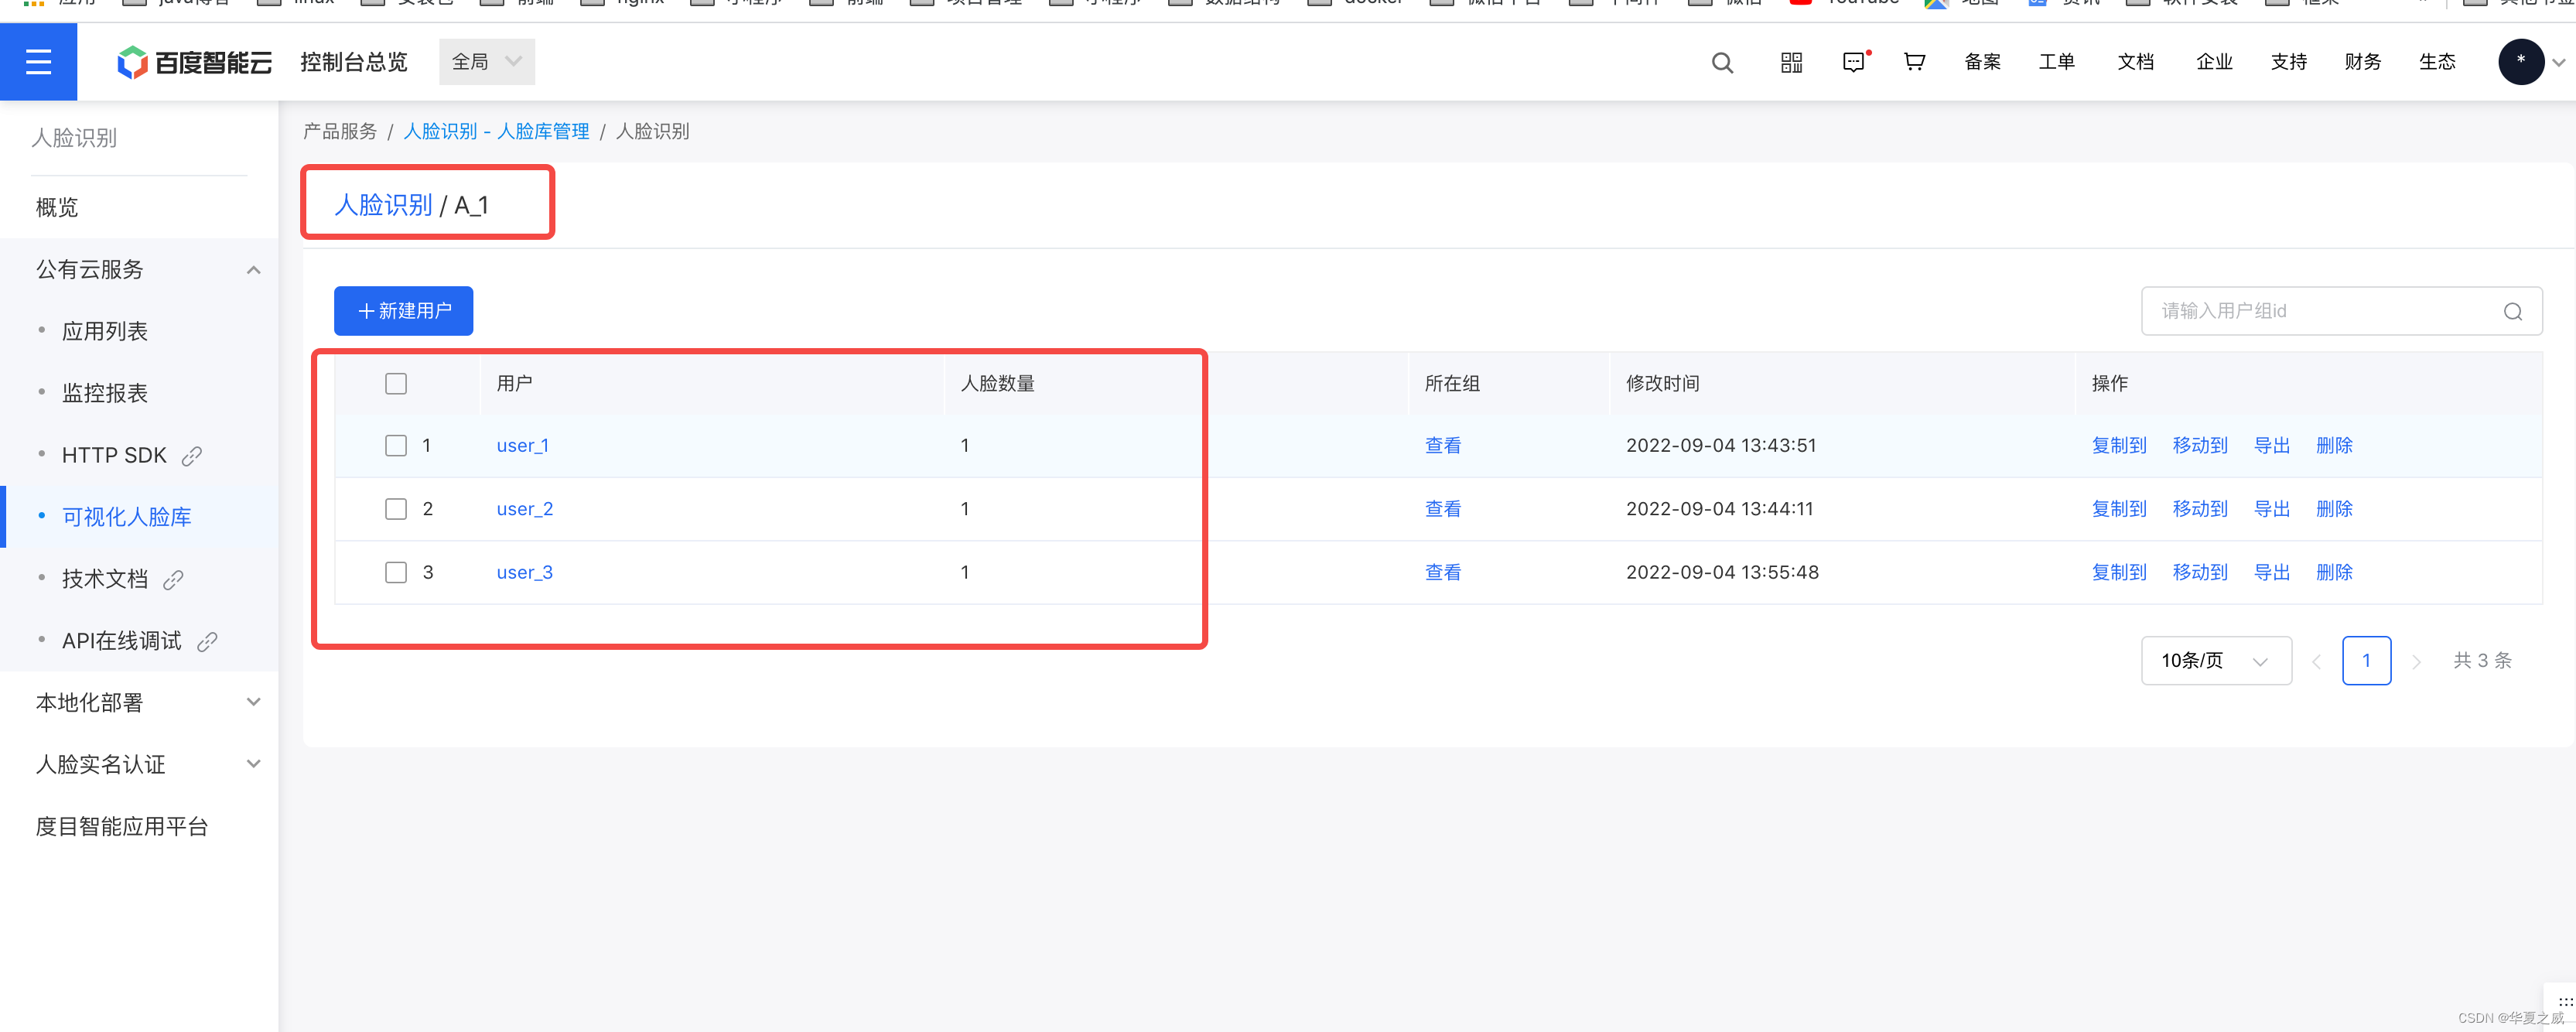Click the Baidu AI Cloud logo
This screenshot has height=1032, width=2576.
(x=194, y=62)
